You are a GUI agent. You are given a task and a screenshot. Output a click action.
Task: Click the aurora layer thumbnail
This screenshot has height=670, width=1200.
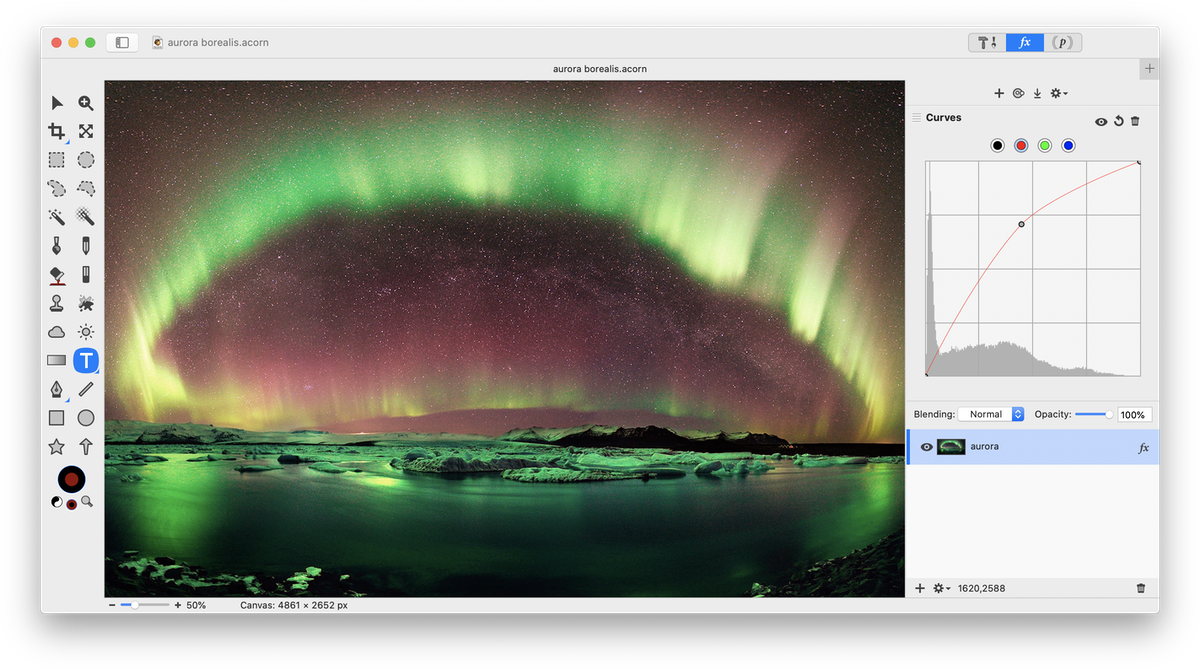951,447
